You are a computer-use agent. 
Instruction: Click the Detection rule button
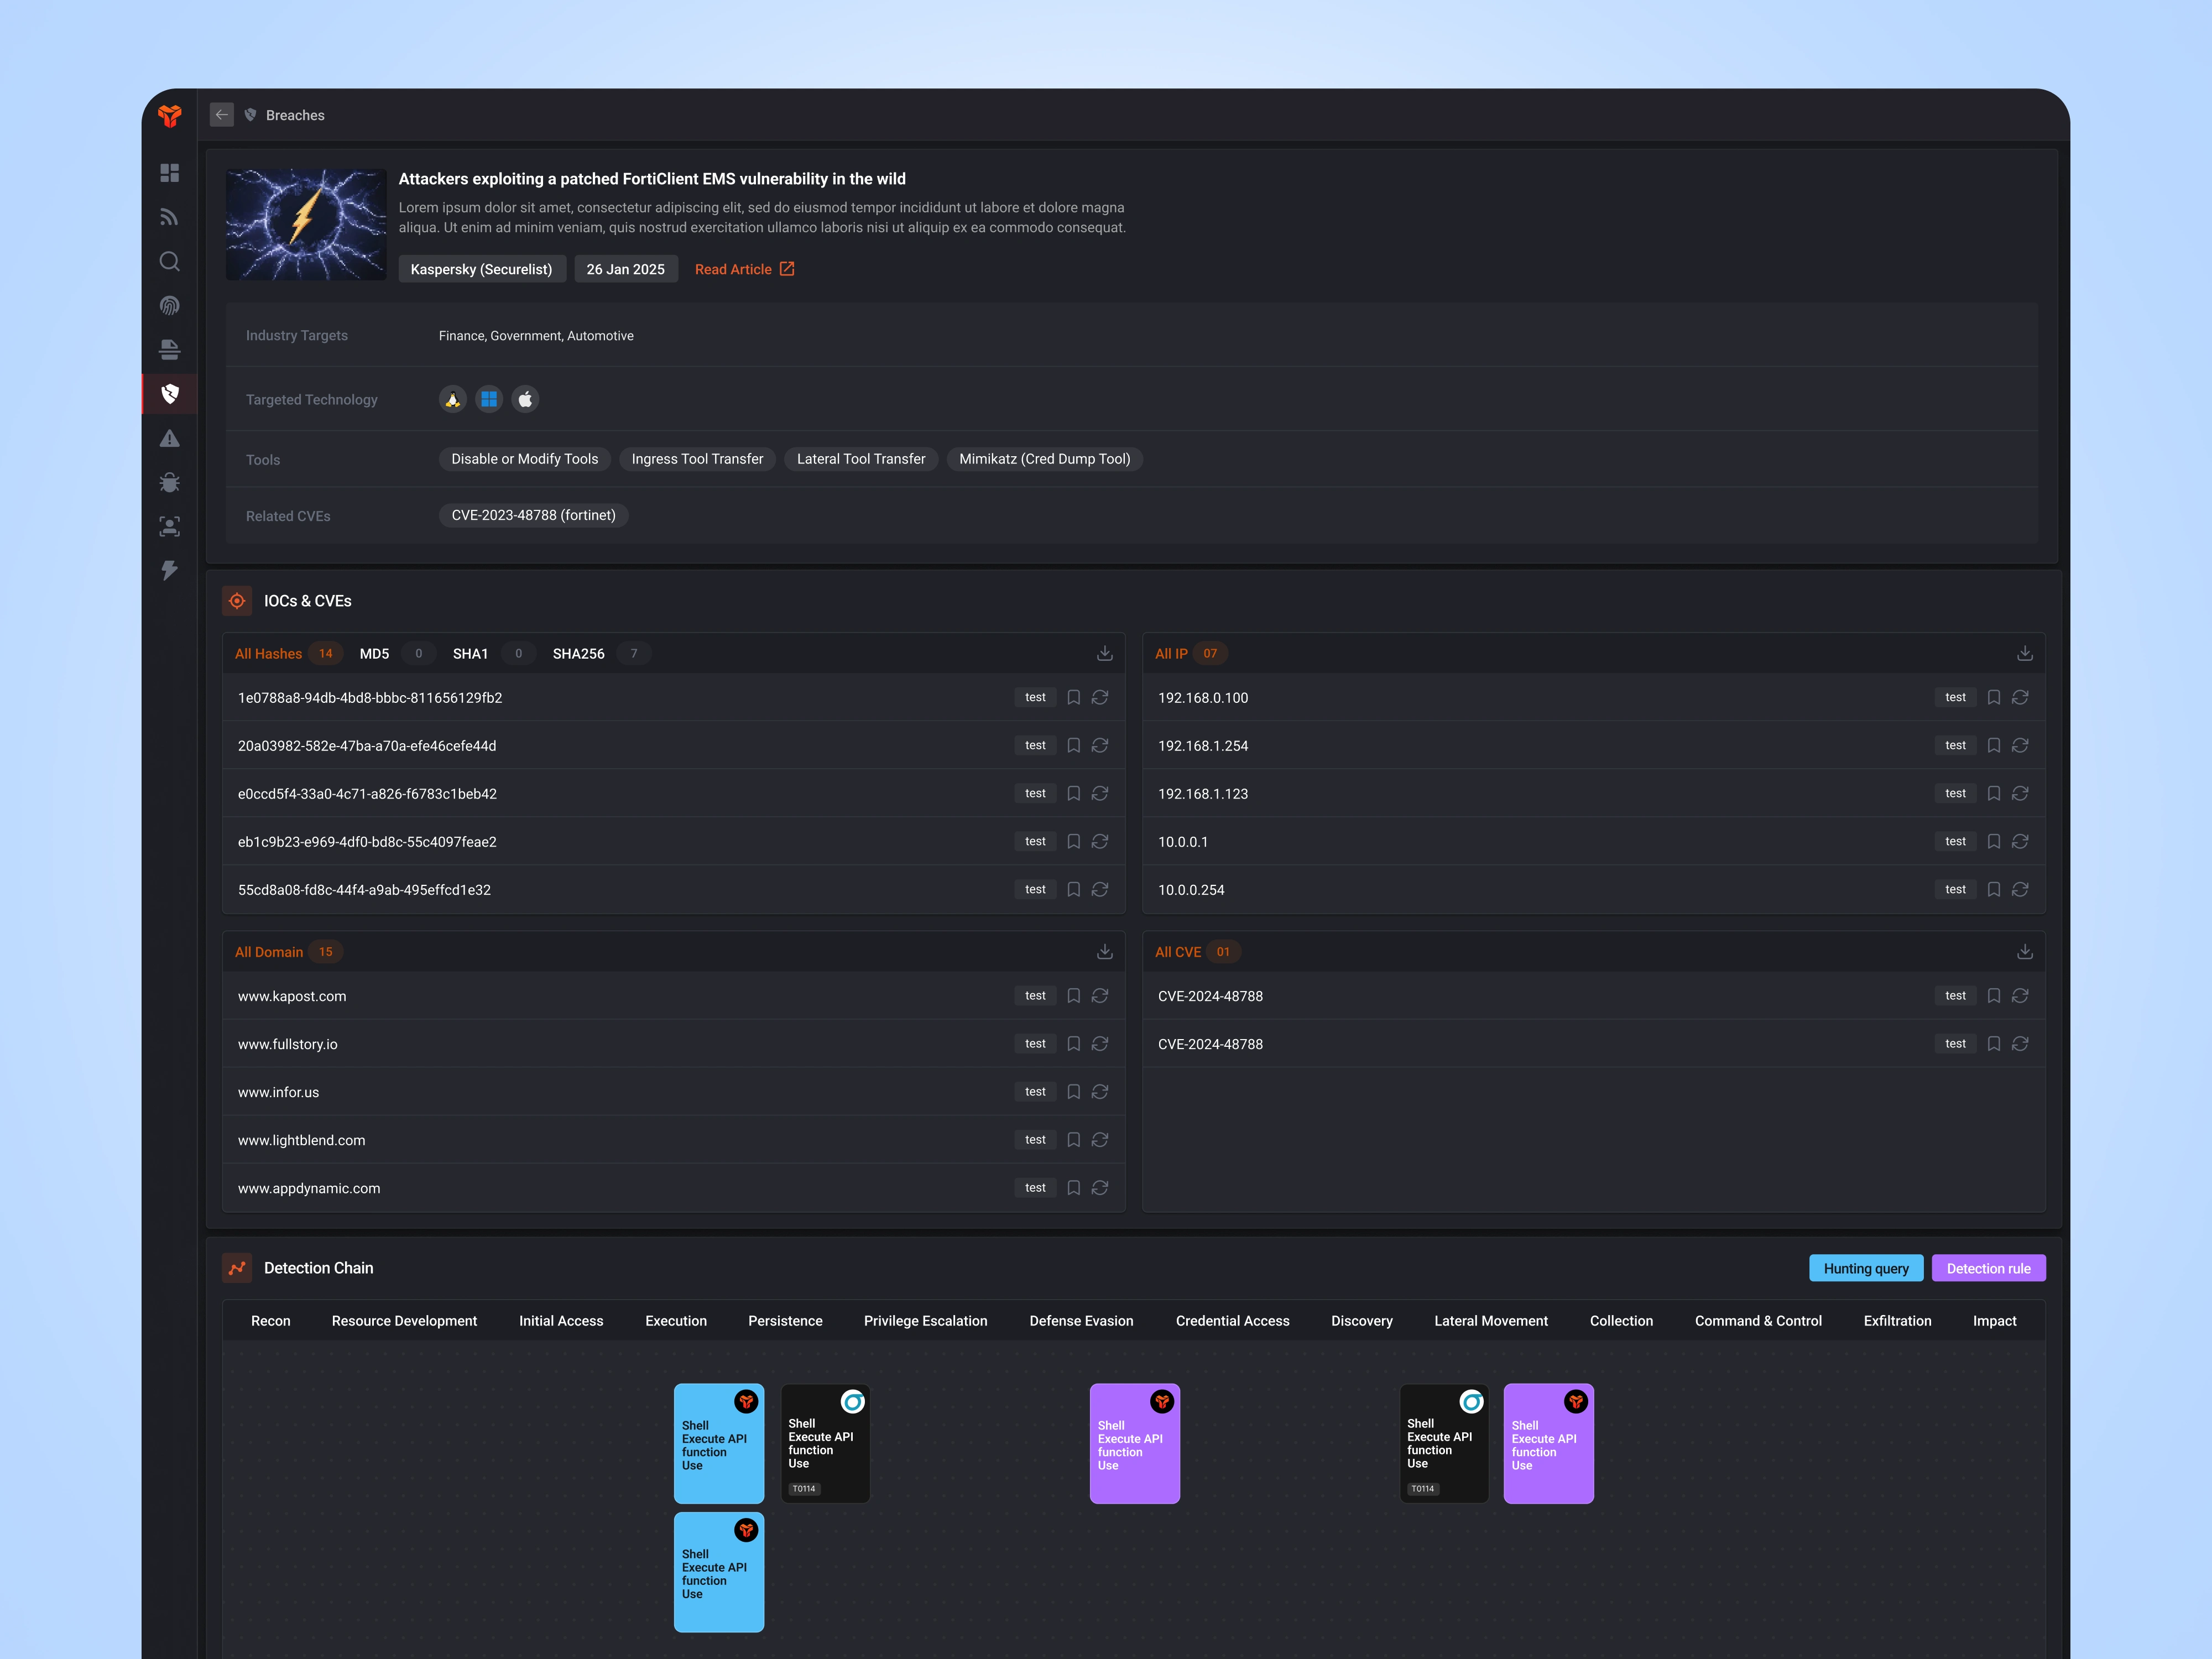(x=1988, y=1267)
